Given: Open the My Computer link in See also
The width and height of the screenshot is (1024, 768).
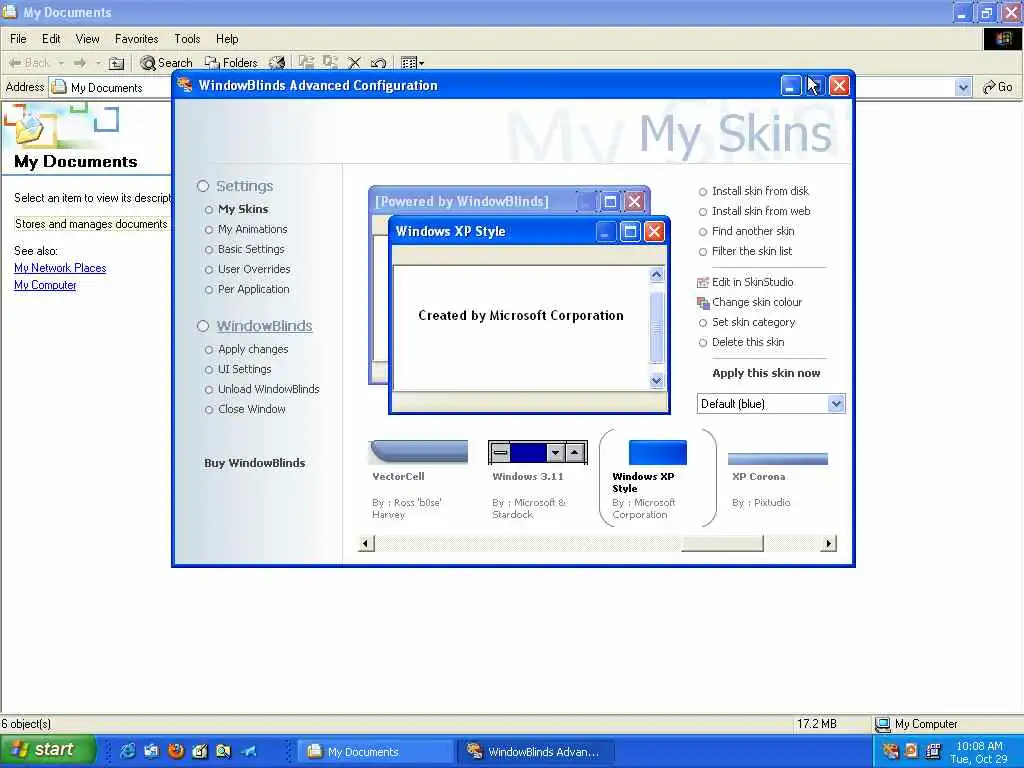Looking at the screenshot, I should click(45, 285).
